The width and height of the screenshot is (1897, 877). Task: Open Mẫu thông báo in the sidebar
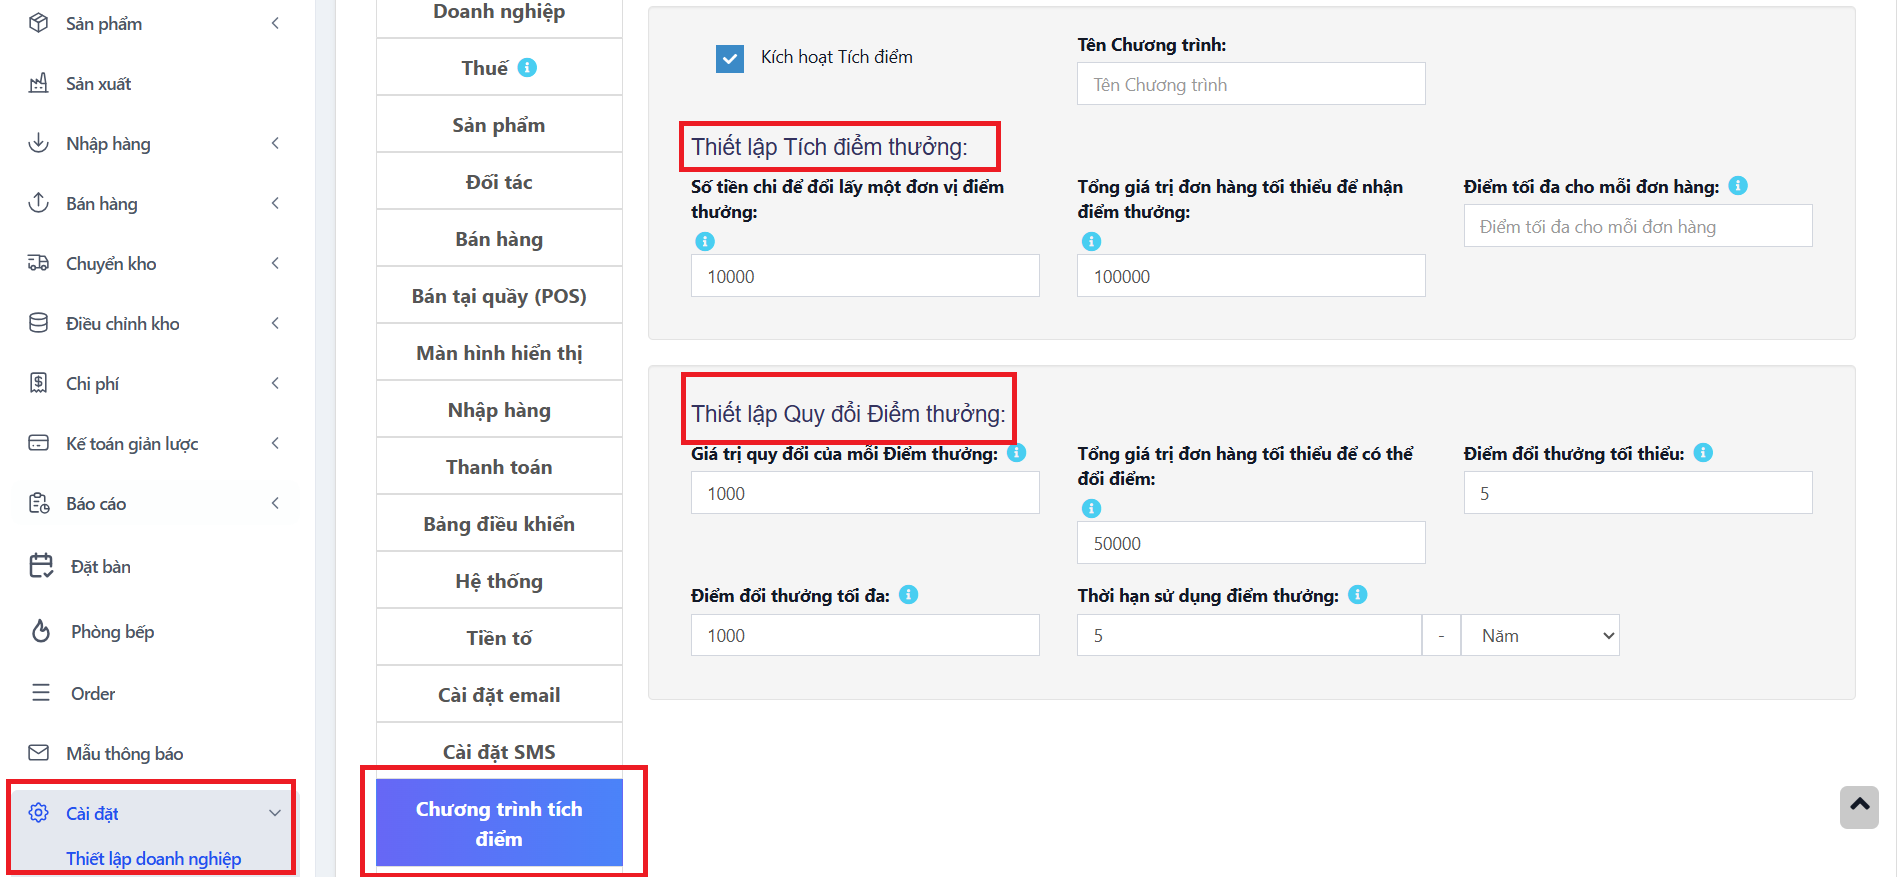pos(124,753)
